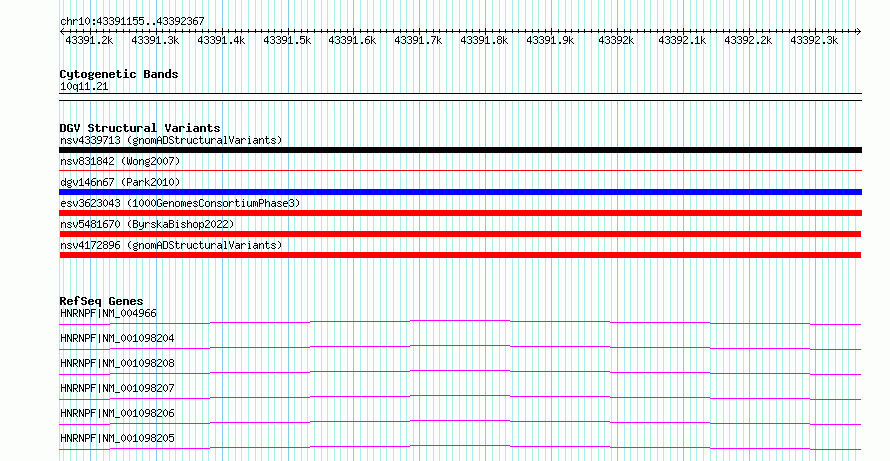Click the 43392.1k ruler tick label
Screen dimensions: 890x461
[682, 41]
